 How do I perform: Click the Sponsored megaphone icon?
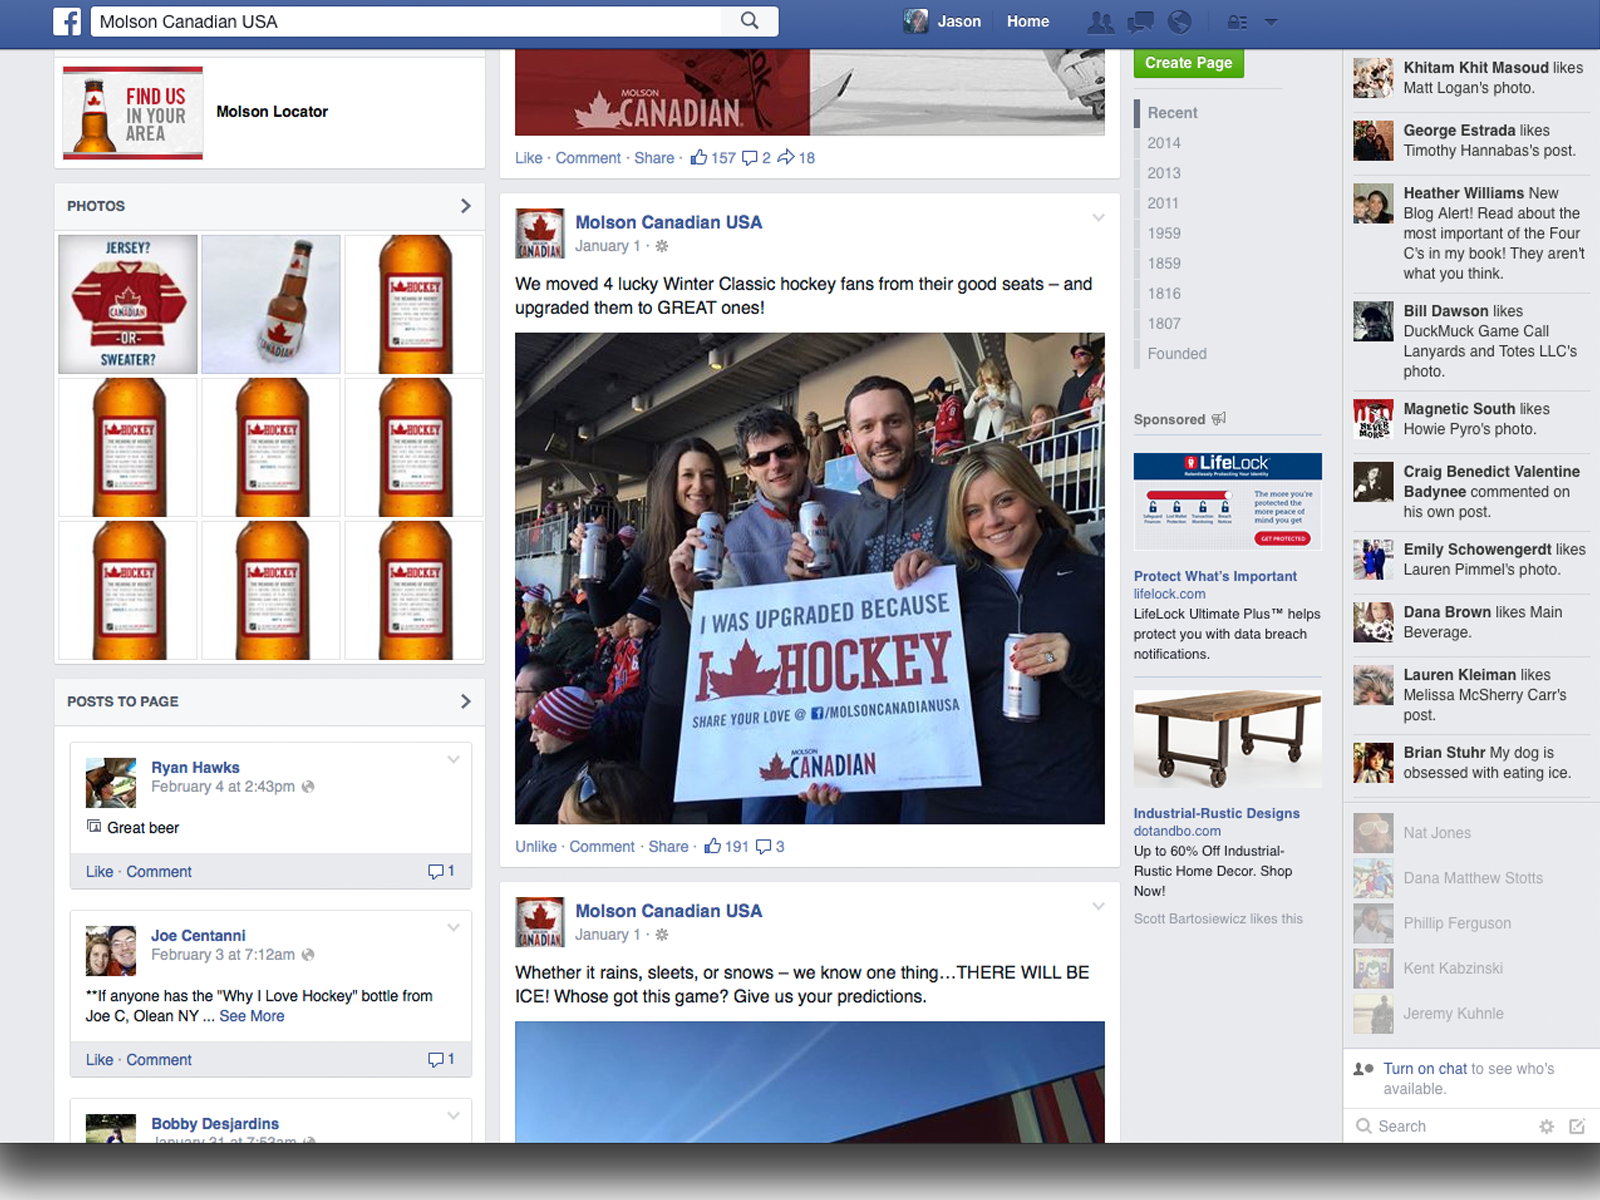[1219, 419]
